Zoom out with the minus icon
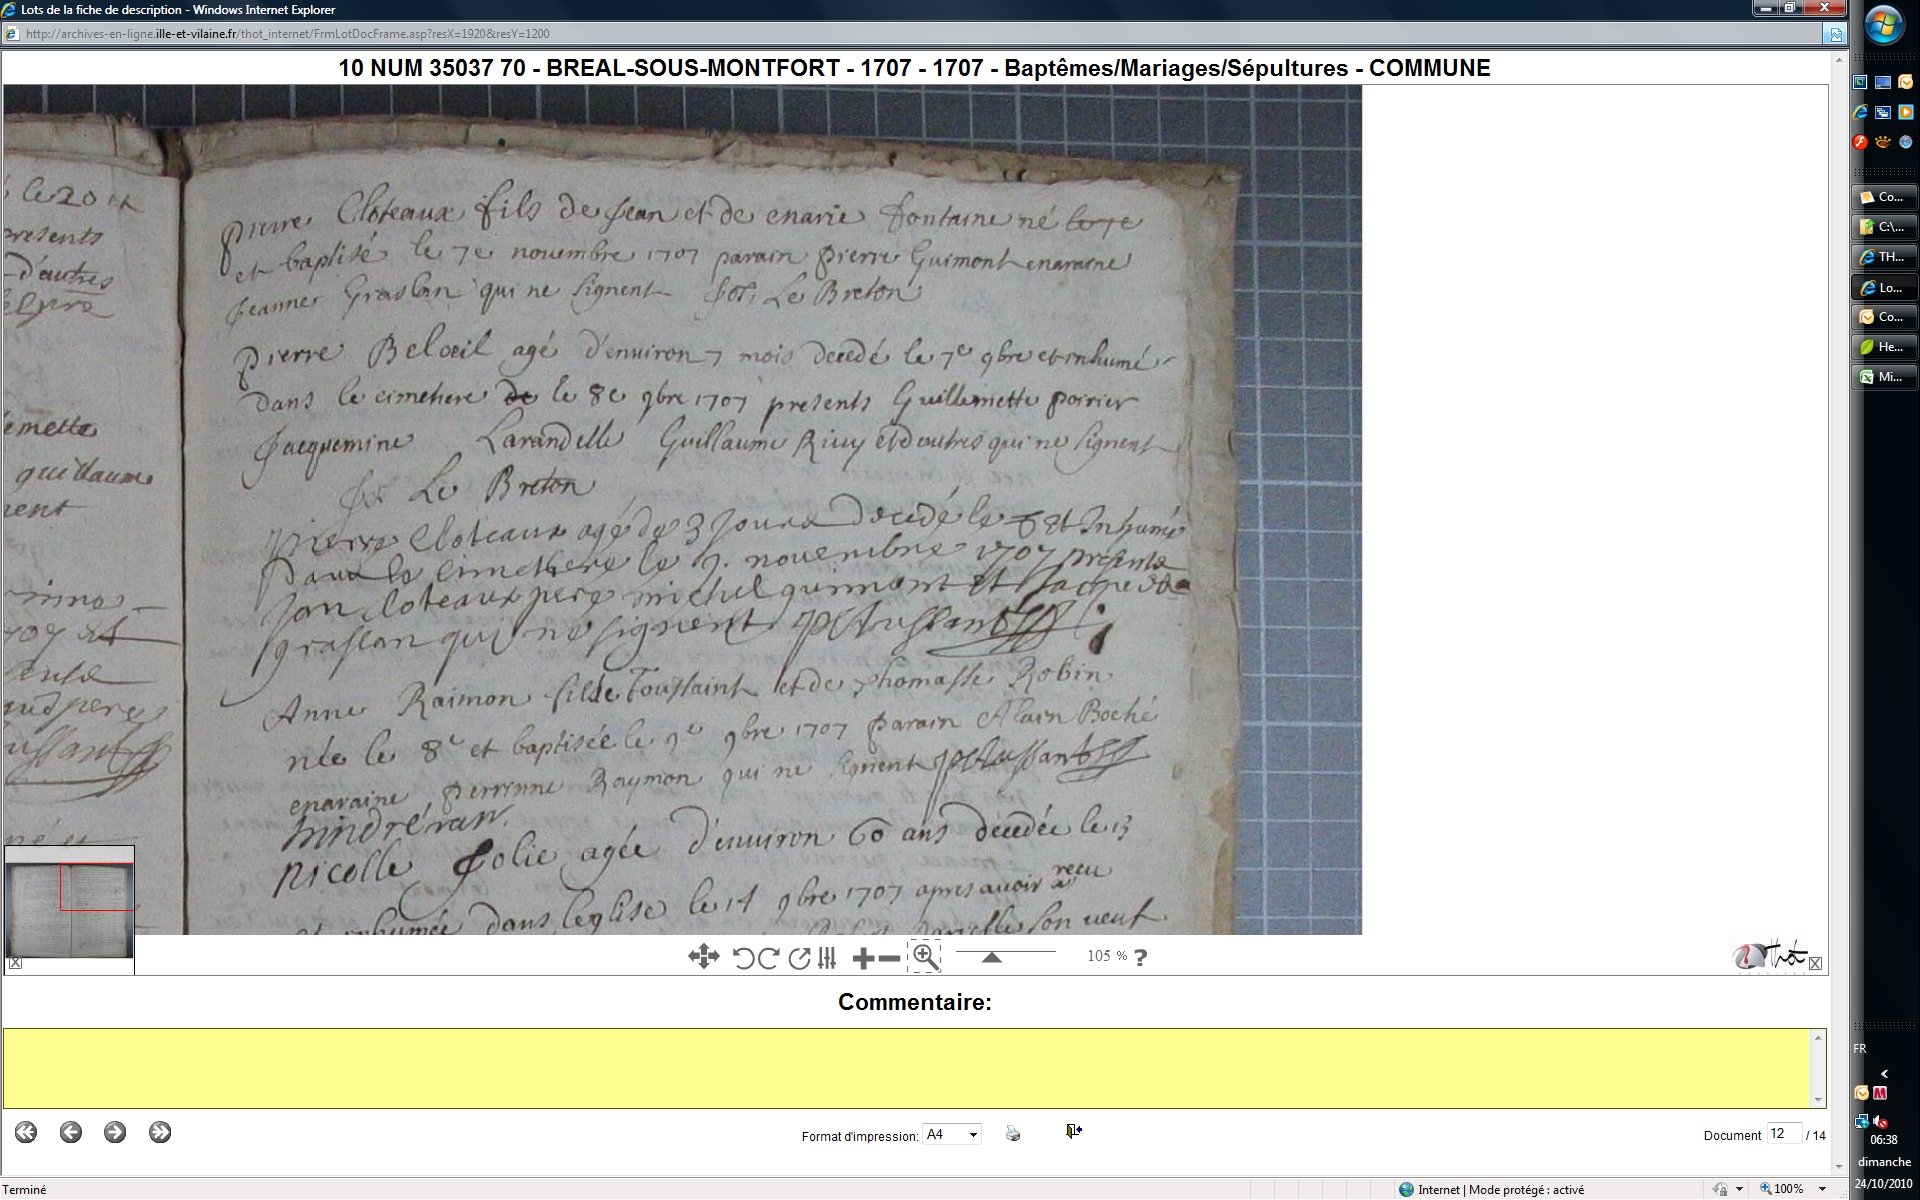Viewport: 1920px width, 1200px height. pos(889,959)
